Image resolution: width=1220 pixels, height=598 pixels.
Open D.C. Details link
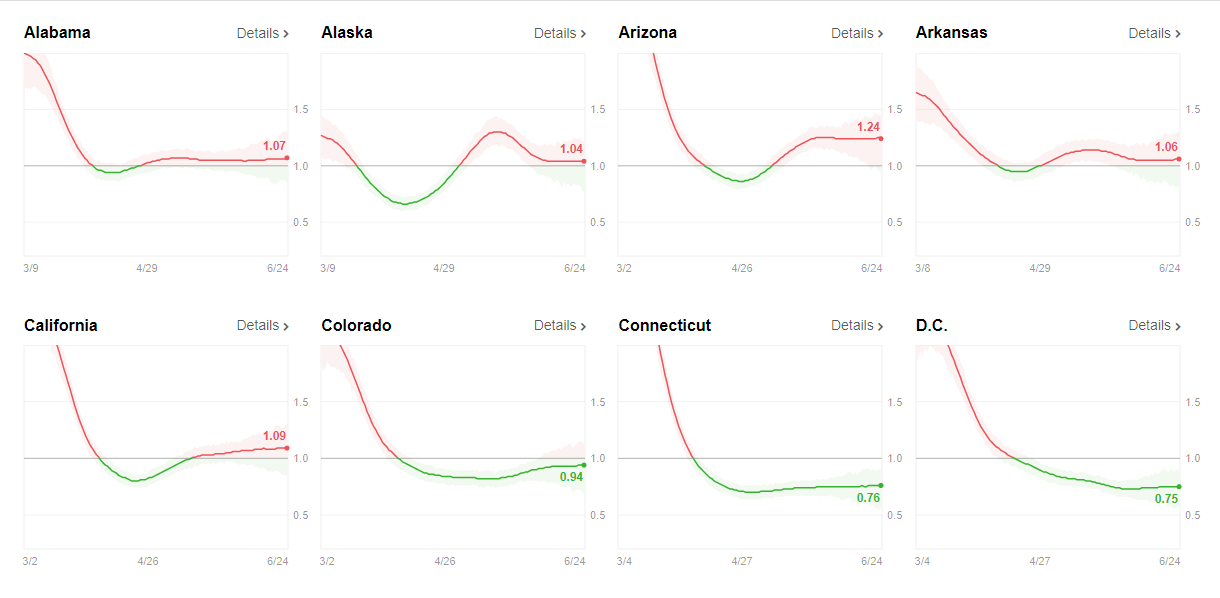[x=1155, y=325]
